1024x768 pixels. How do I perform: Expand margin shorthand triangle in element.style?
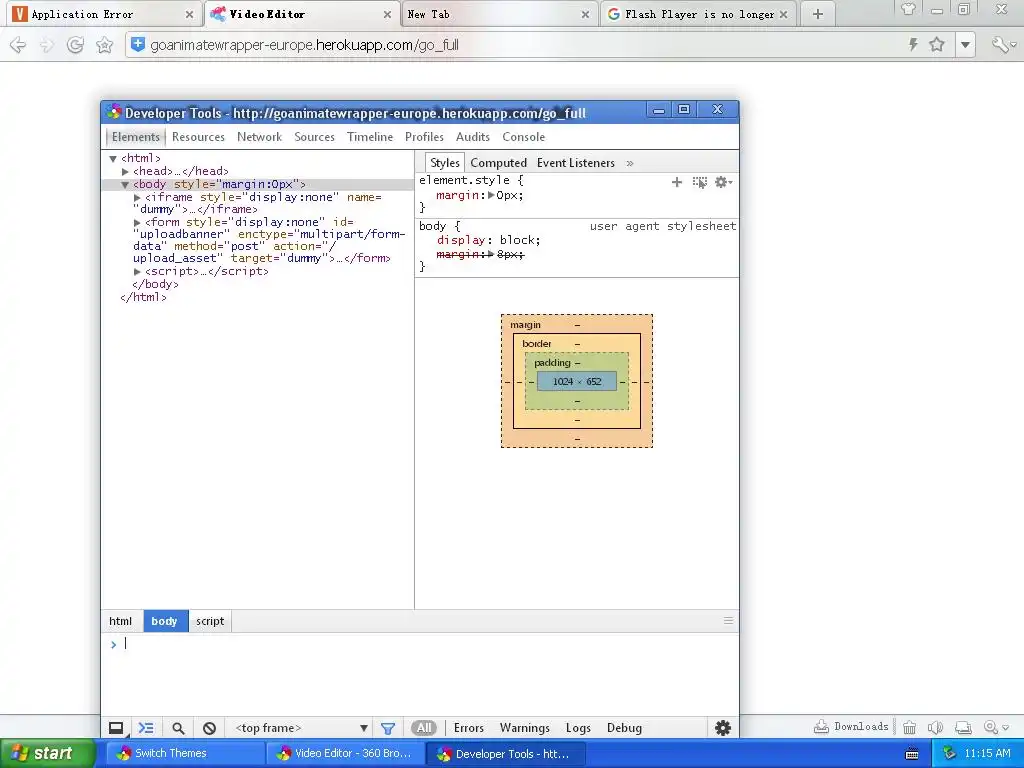491,195
